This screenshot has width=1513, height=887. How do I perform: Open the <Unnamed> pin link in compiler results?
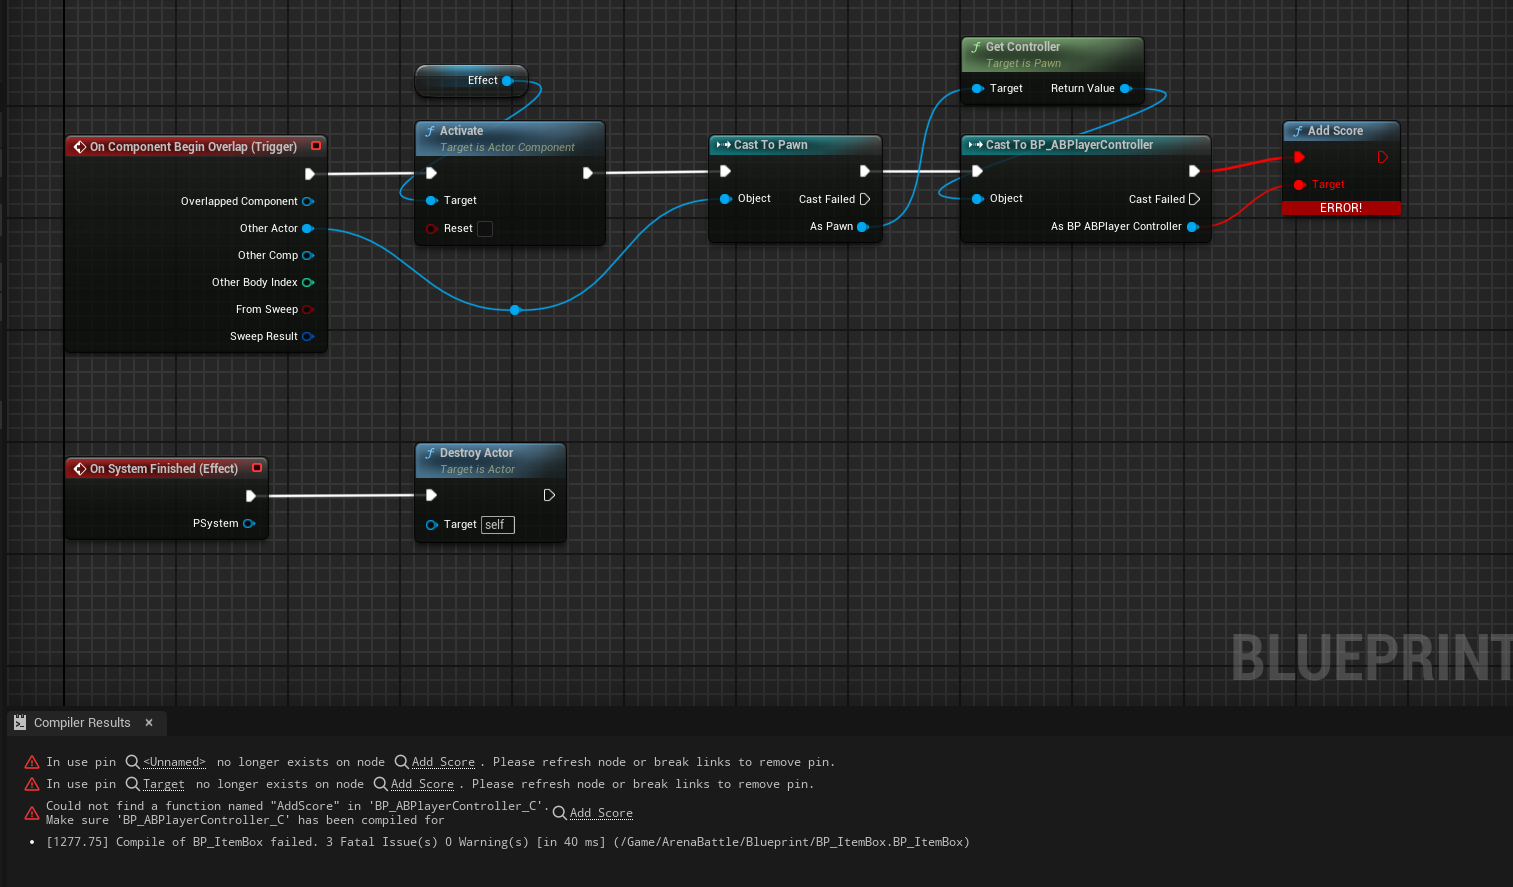pos(175,762)
